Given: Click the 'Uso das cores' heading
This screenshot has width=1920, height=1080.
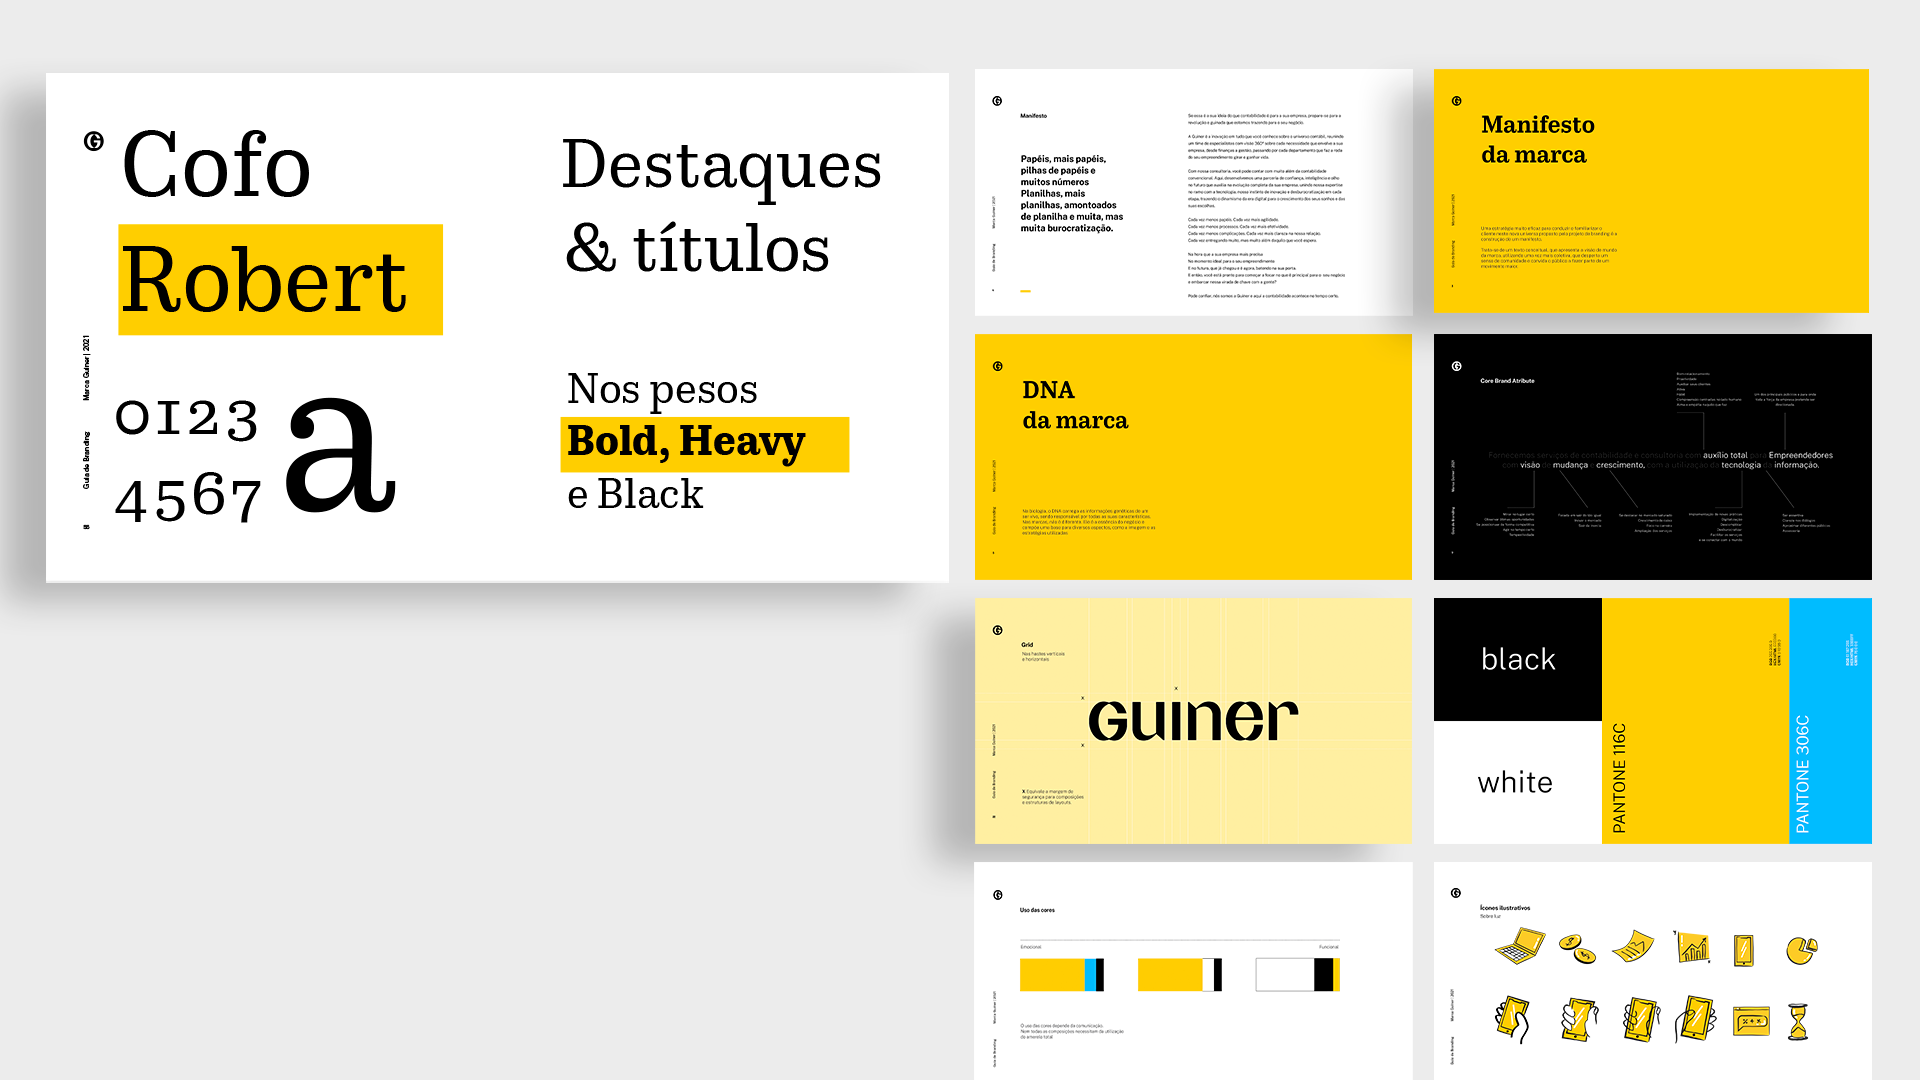Looking at the screenshot, I should pyautogui.click(x=1037, y=910).
